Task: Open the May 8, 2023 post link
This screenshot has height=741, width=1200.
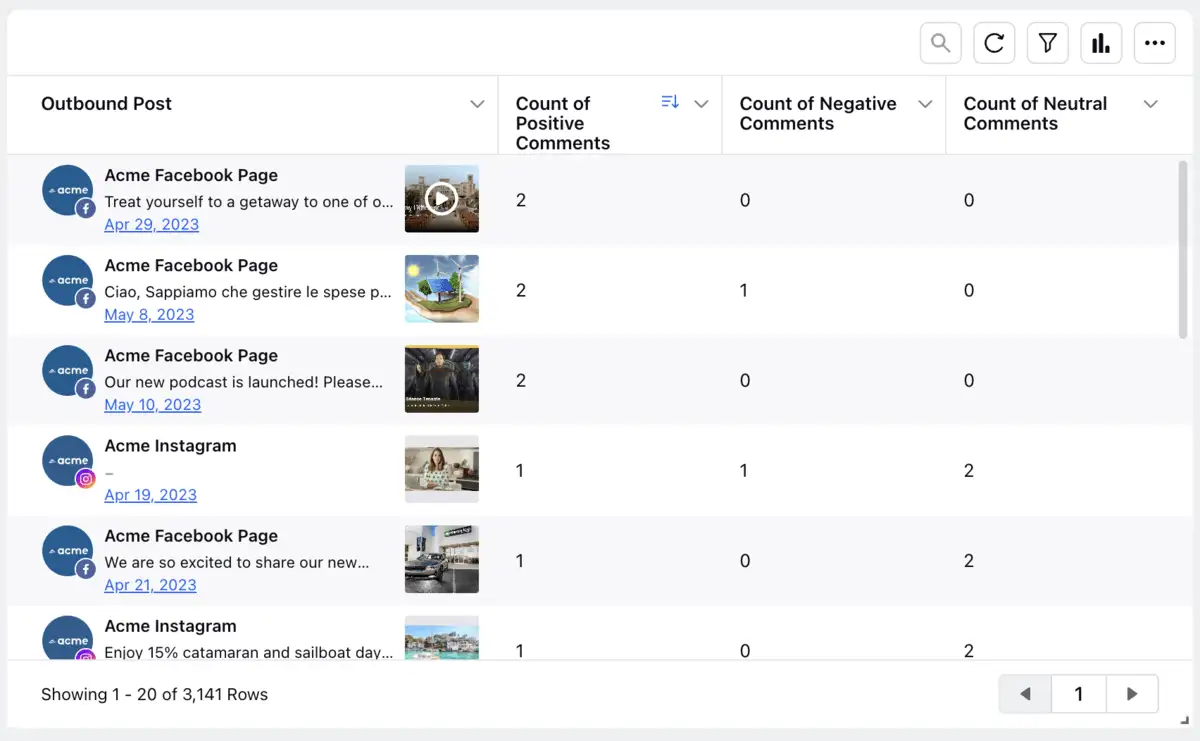Action: pos(149,315)
